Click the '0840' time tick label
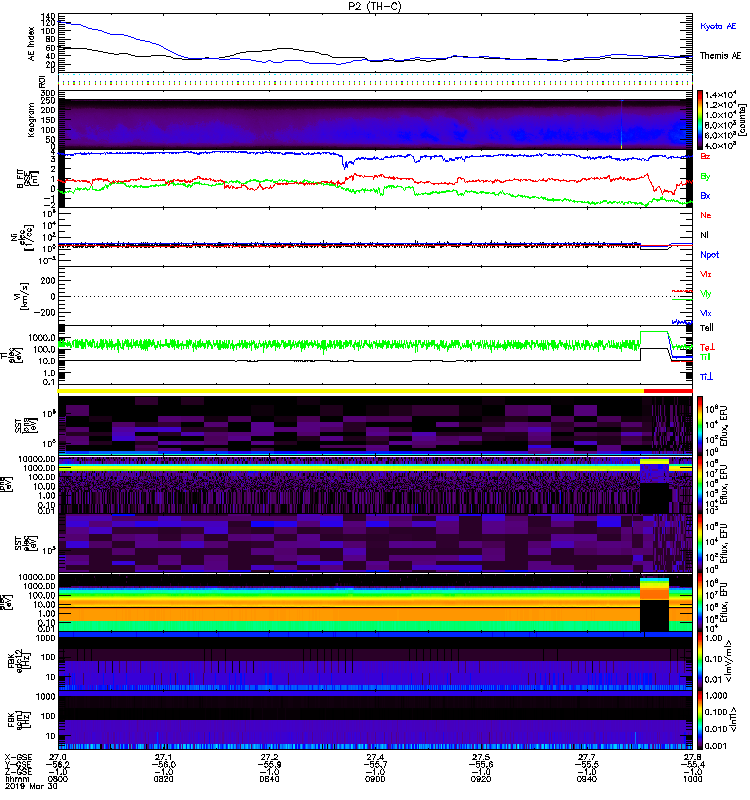Screen dimensions: 750x800 pyautogui.click(x=269, y=779)
